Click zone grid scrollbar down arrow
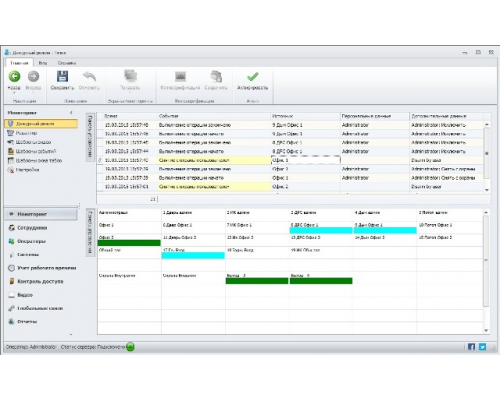 click(x=486, y=330)
